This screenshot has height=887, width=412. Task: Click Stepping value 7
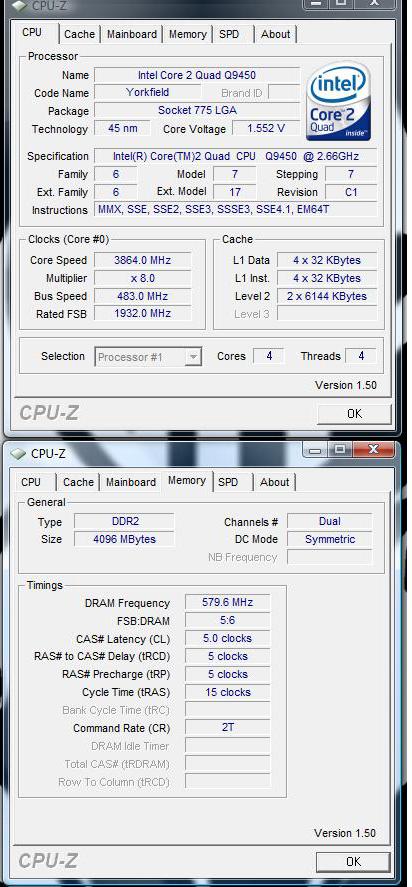pyautogui.click(x=351, y=174)
